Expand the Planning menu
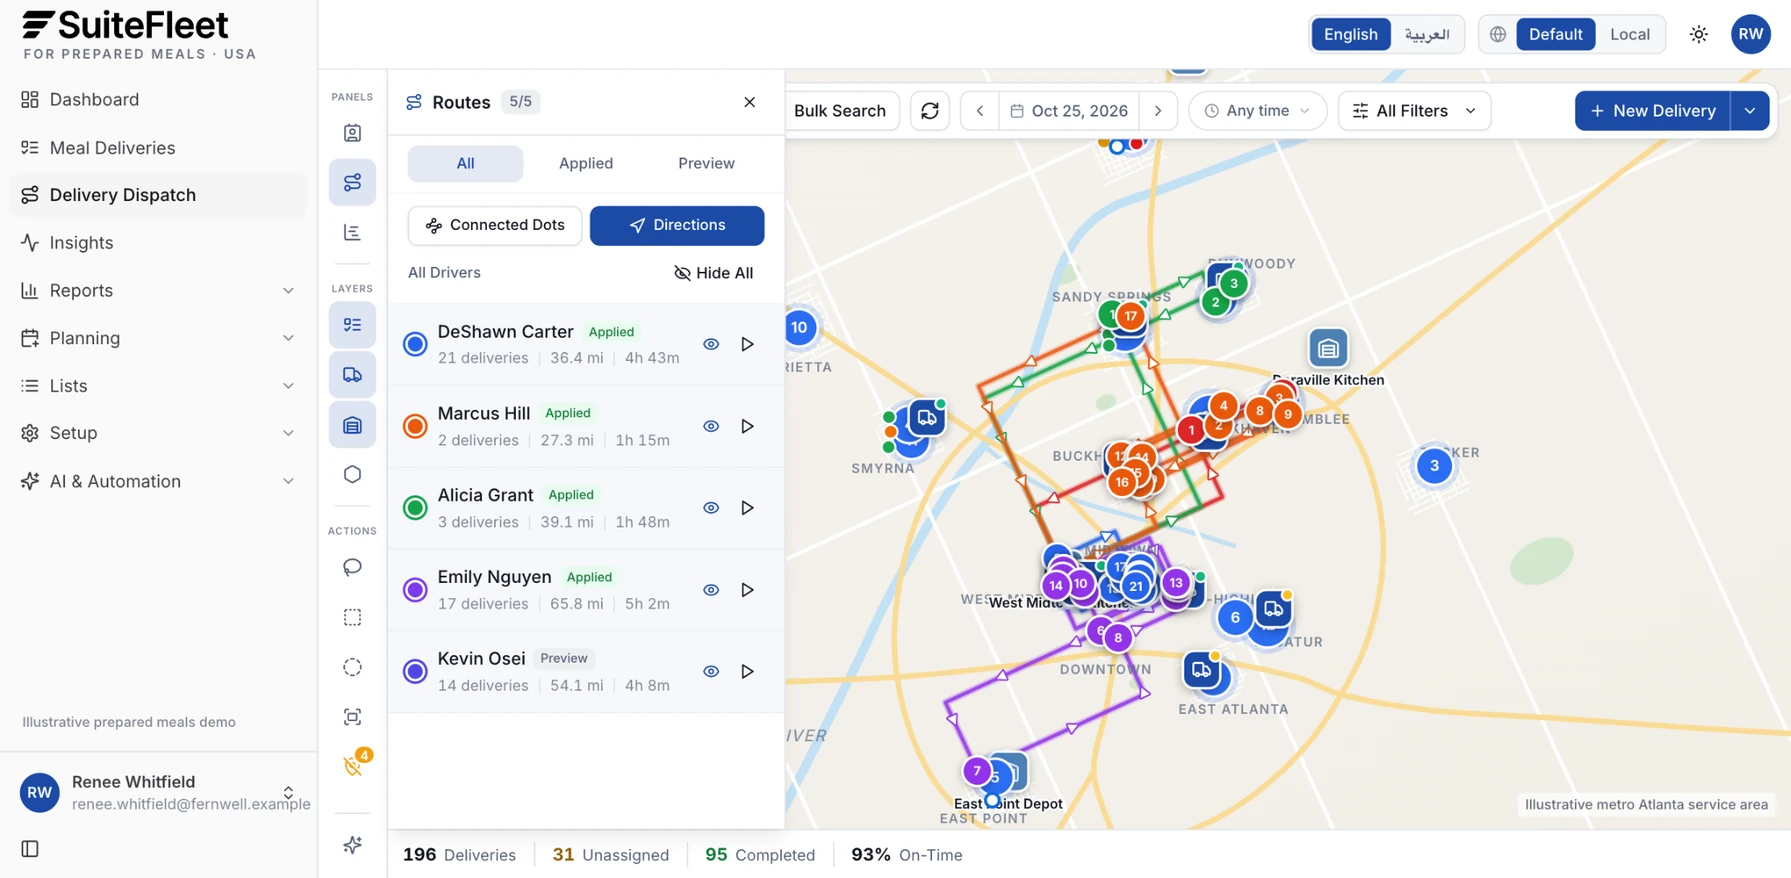The width and height of the screenshot is (1791, 878). coord(158,338)
